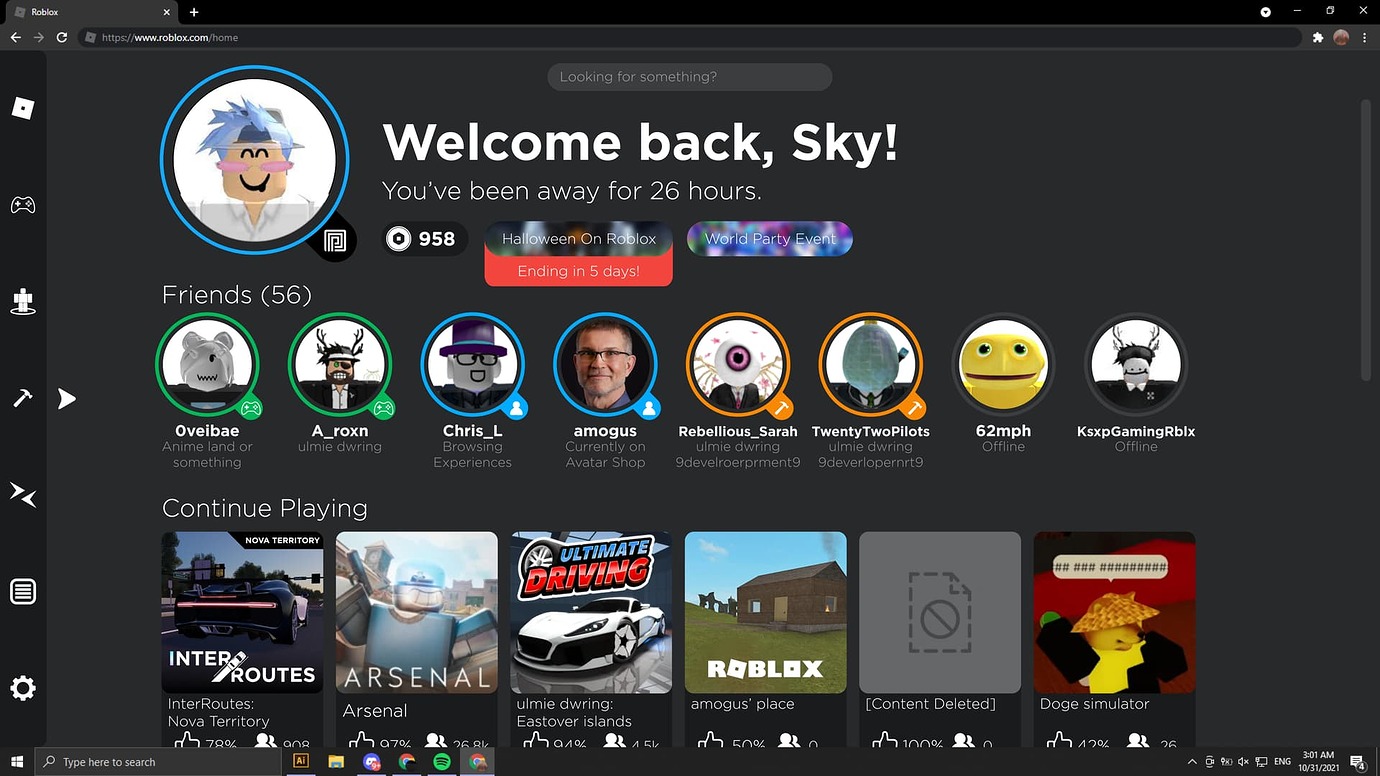1380x776 pixels.
Task: Open Trade using the crossed arrows icon
Action: click(22, 495)
